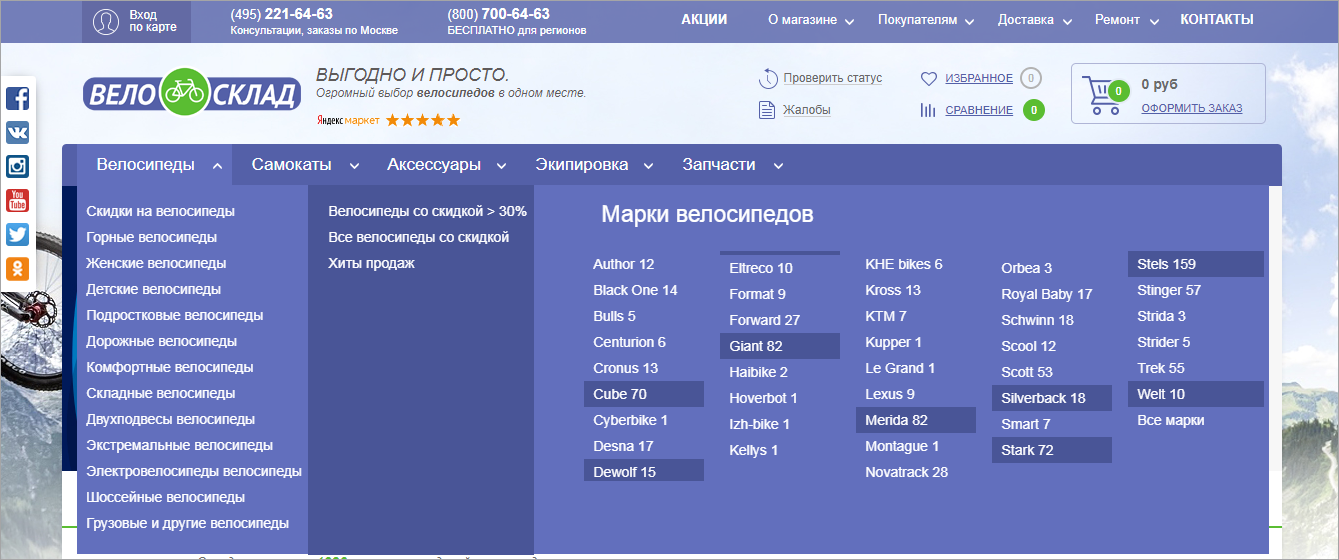
Task: Open the YouTube channel icon
Action: 17,200
